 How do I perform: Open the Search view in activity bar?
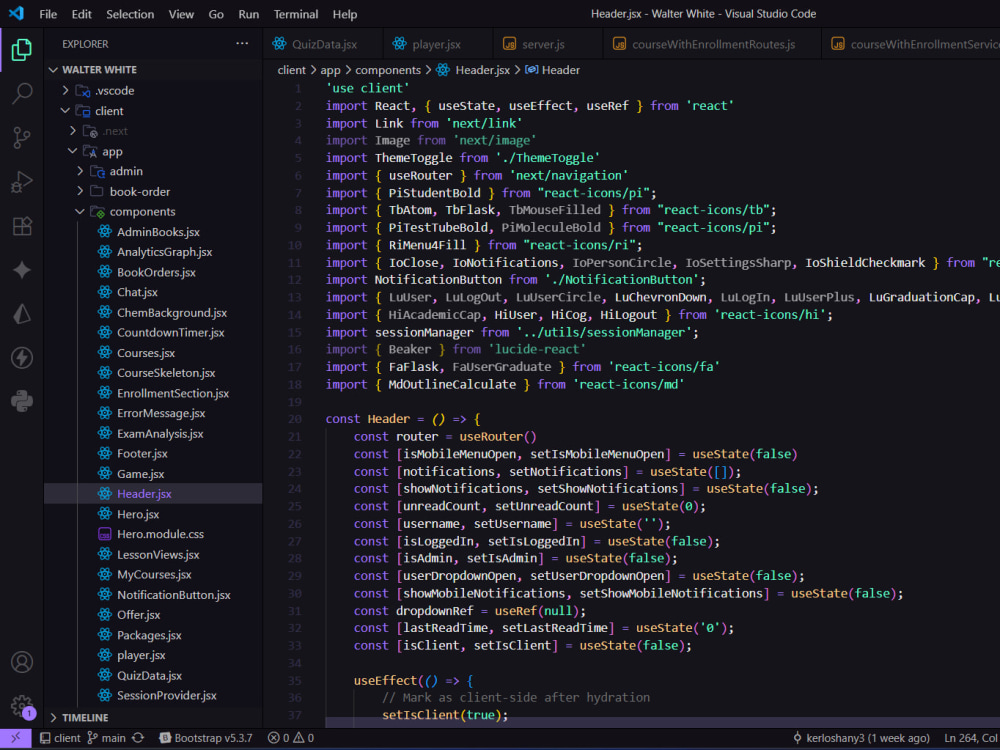[x=22, y=93]
